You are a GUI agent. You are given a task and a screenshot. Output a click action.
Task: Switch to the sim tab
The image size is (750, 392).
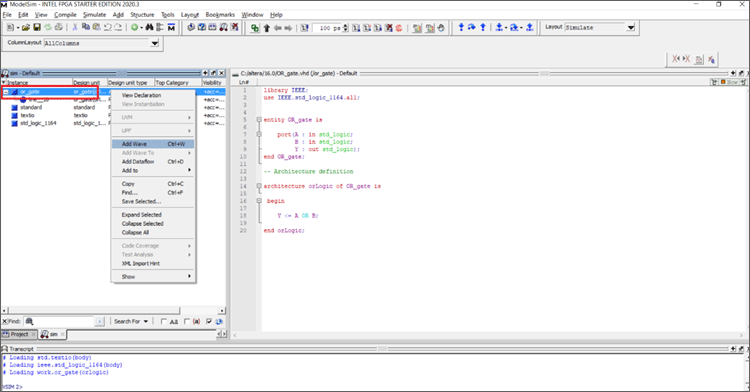click(52, 334)
